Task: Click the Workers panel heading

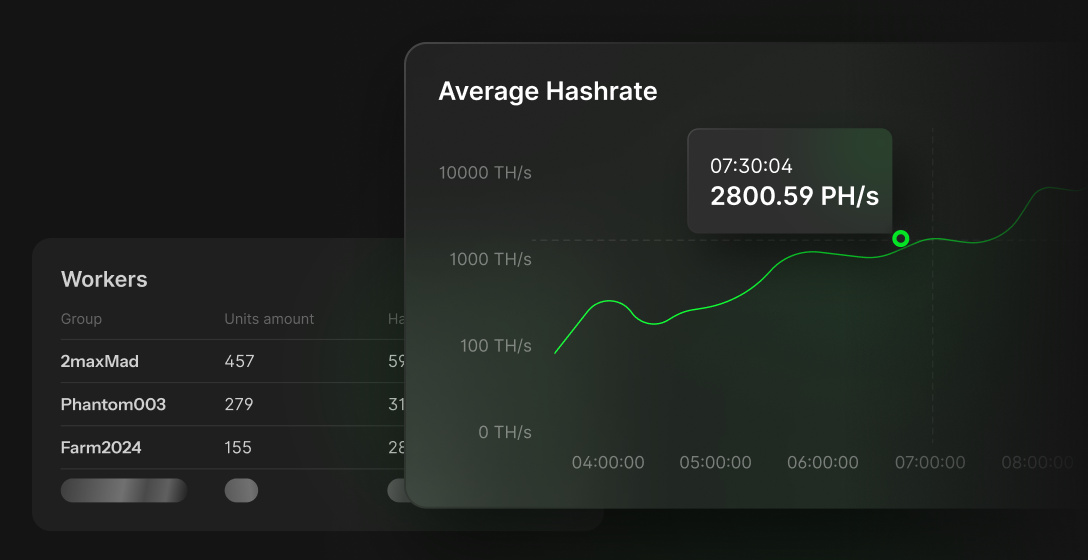Action: click(104, 280)
